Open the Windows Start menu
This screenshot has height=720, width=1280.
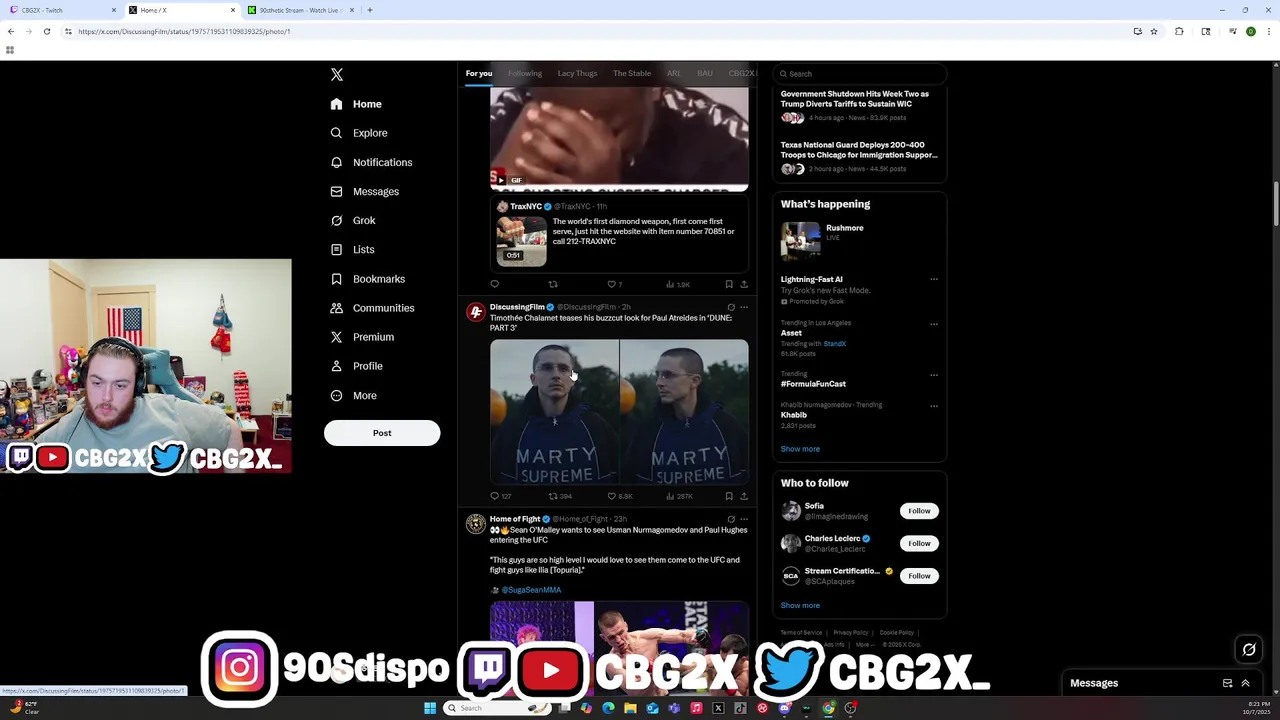click(430, 708)
